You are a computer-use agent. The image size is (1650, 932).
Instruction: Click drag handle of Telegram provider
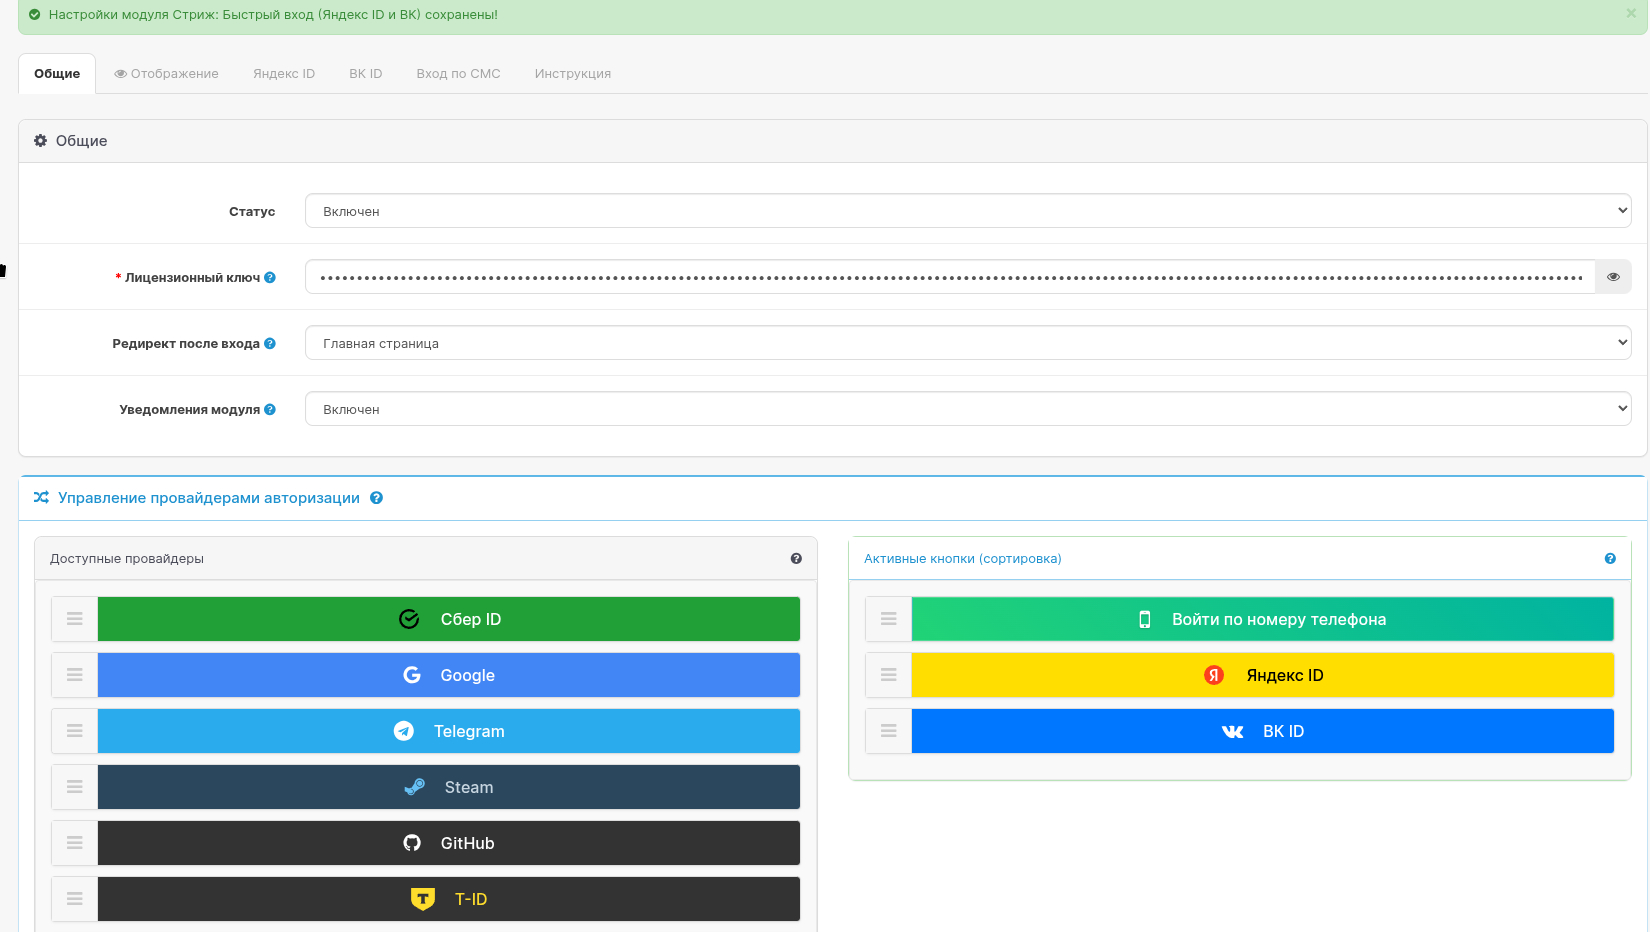click(x=75, y=731)
